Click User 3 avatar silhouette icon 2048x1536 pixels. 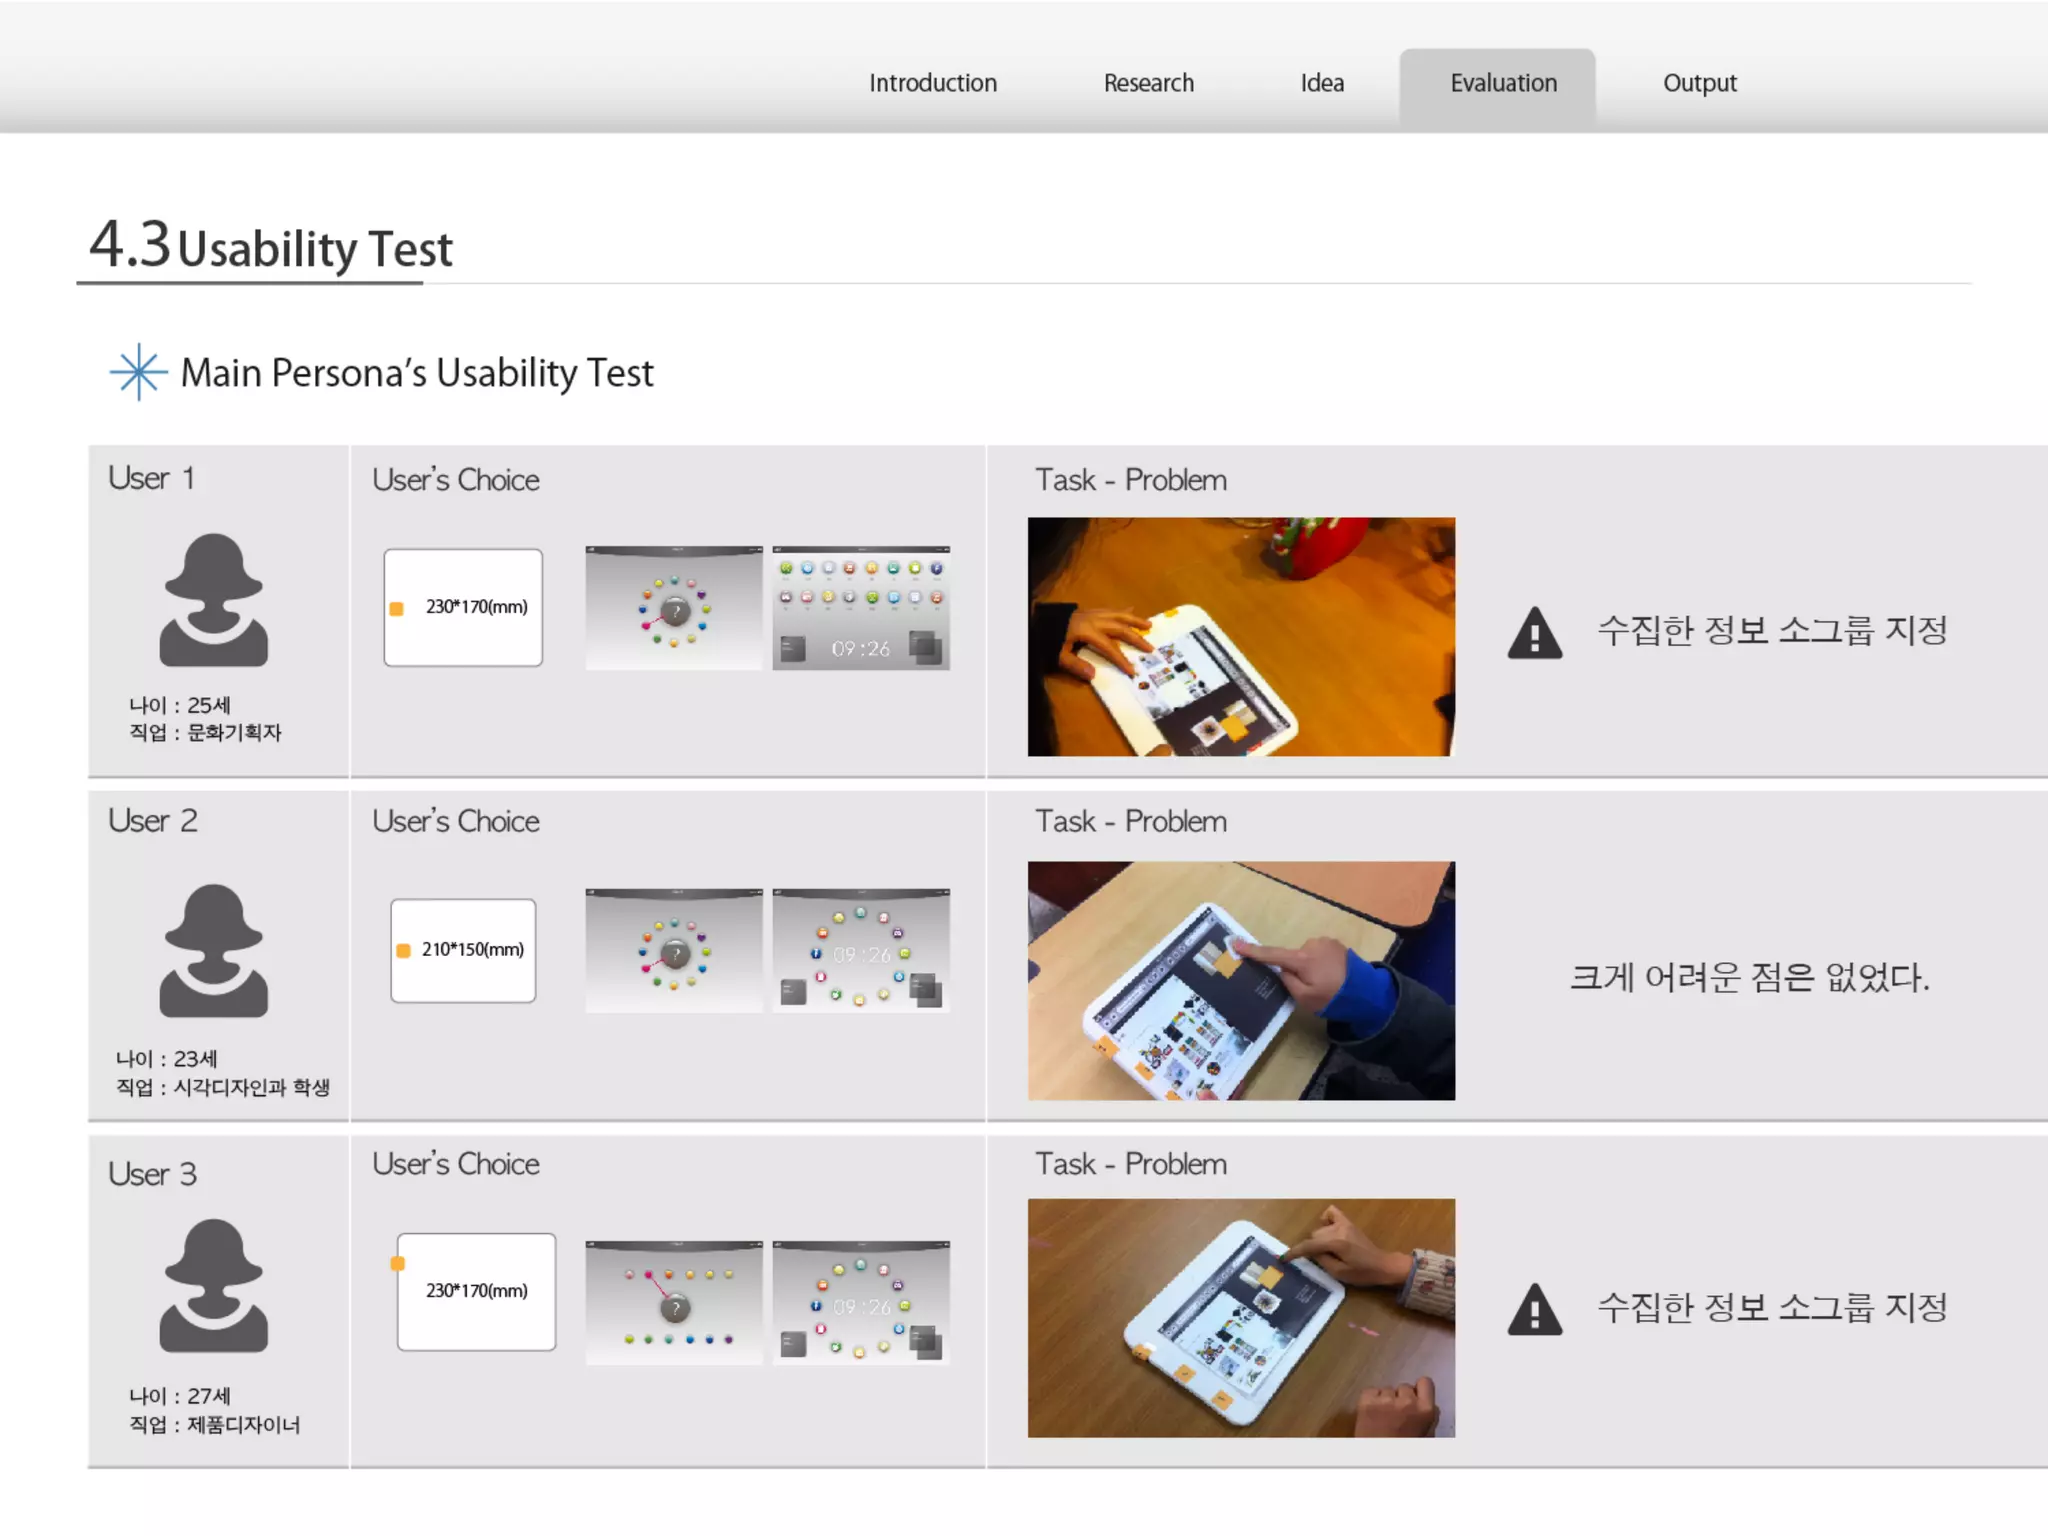click(213, 1286)
